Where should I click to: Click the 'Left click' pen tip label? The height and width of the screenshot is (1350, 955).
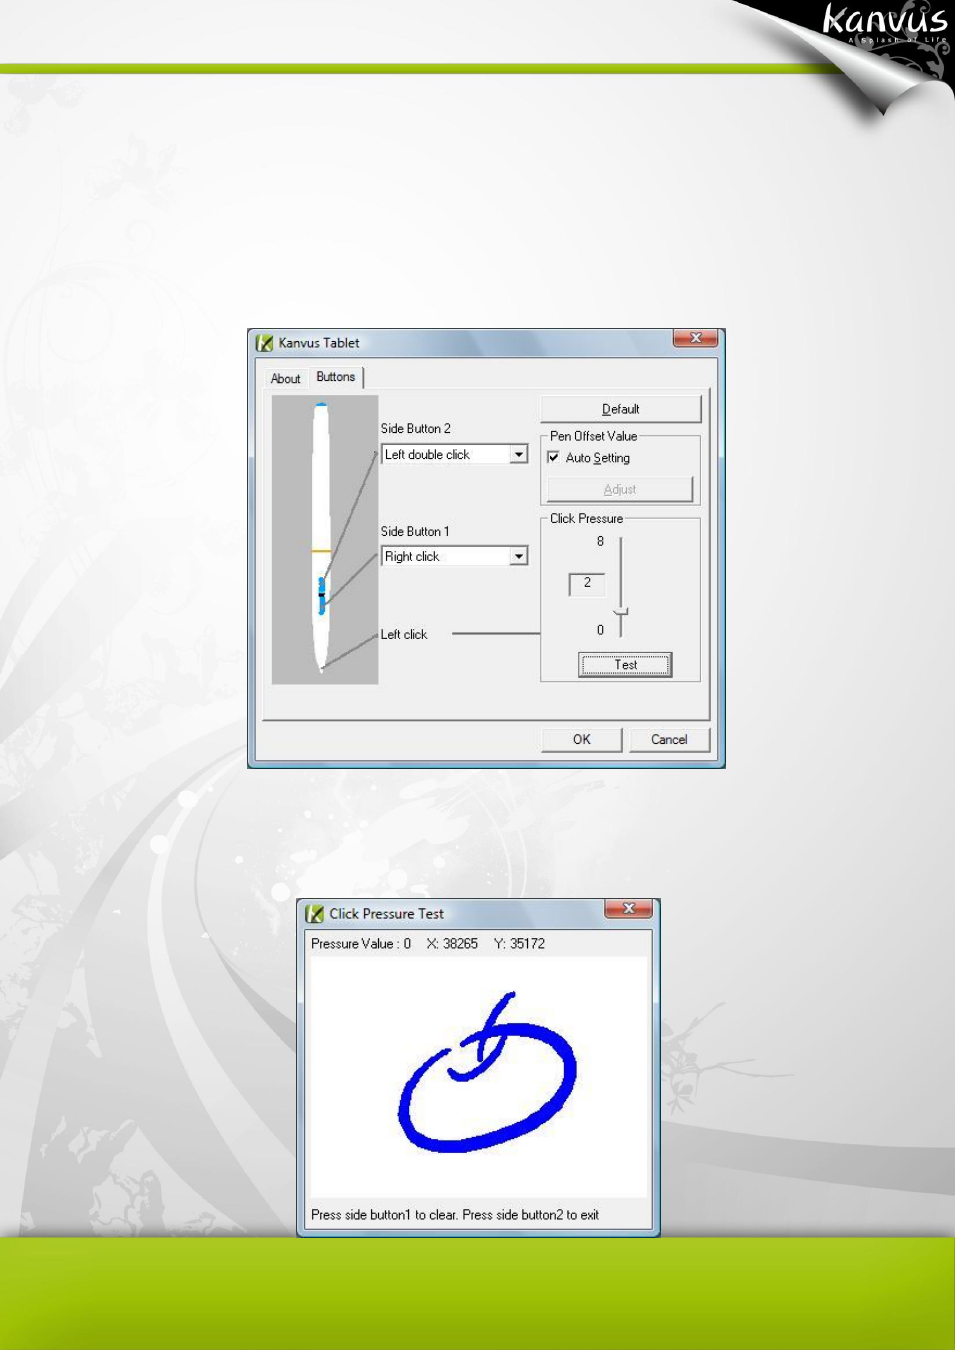point(404,635)
